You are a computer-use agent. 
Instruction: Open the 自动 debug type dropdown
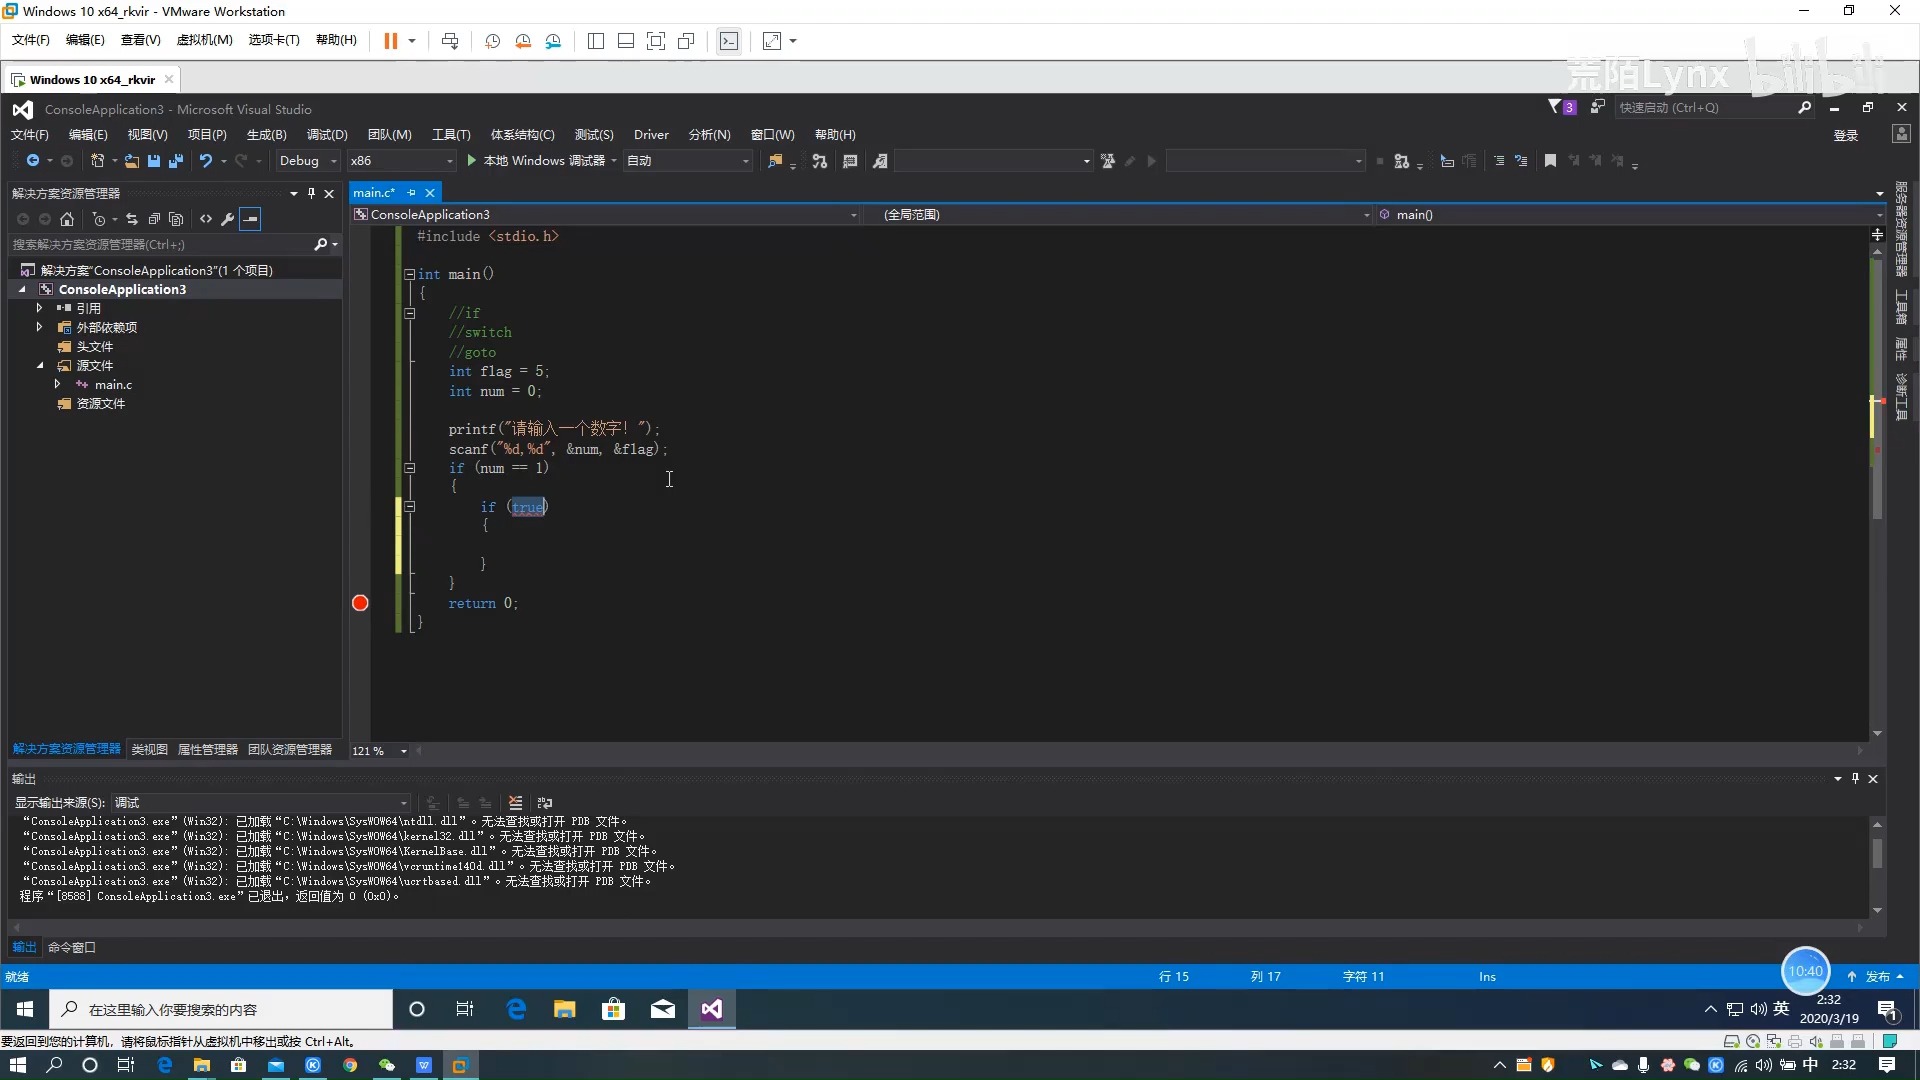tap(688, 161)
